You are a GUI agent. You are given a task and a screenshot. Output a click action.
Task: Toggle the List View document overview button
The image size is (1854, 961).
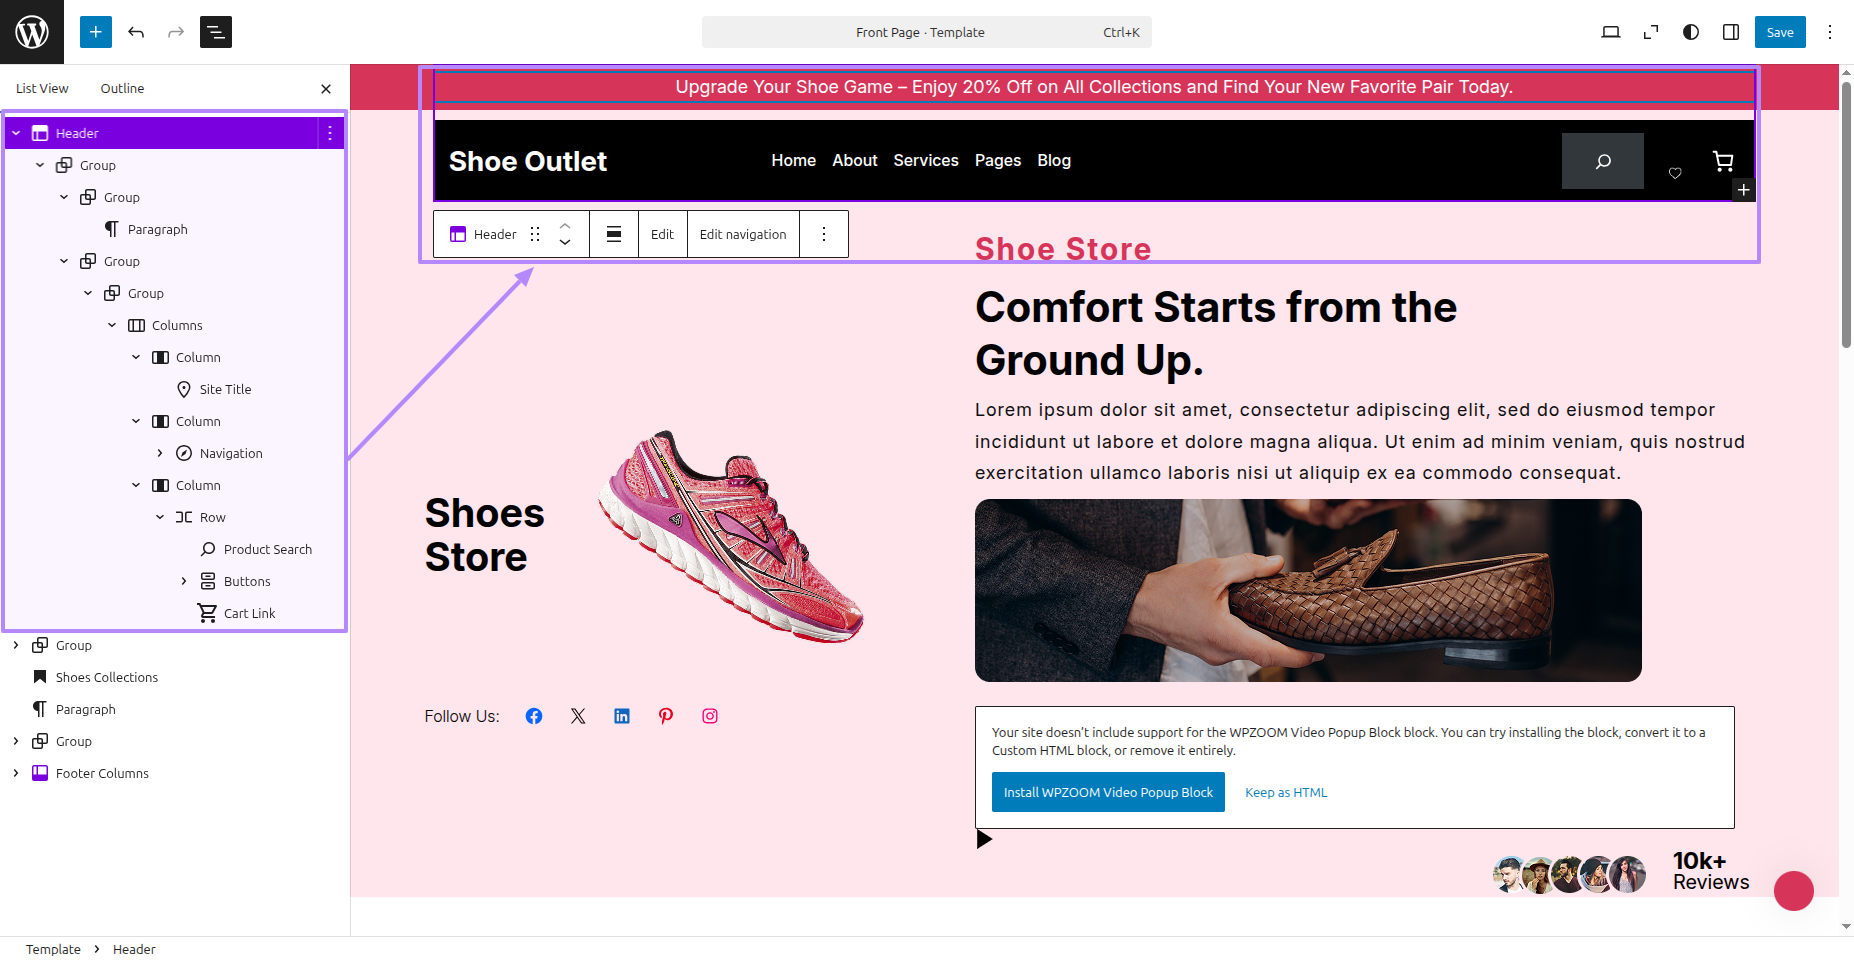pos(216,32)
